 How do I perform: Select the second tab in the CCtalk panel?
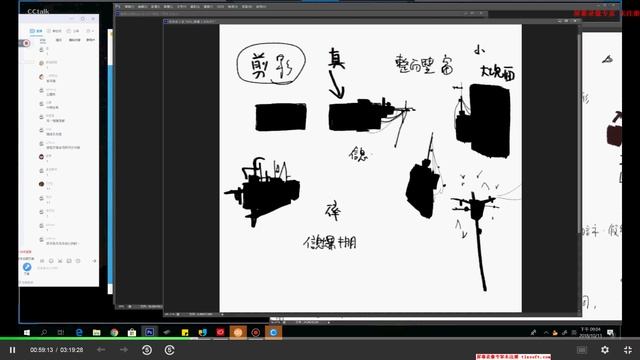click(54, 31)
